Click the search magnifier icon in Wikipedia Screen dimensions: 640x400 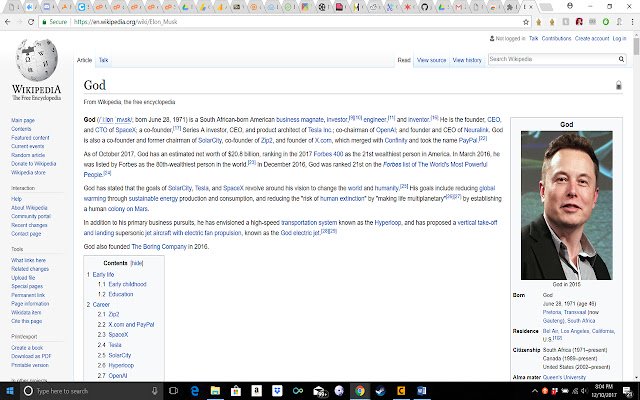621,59
